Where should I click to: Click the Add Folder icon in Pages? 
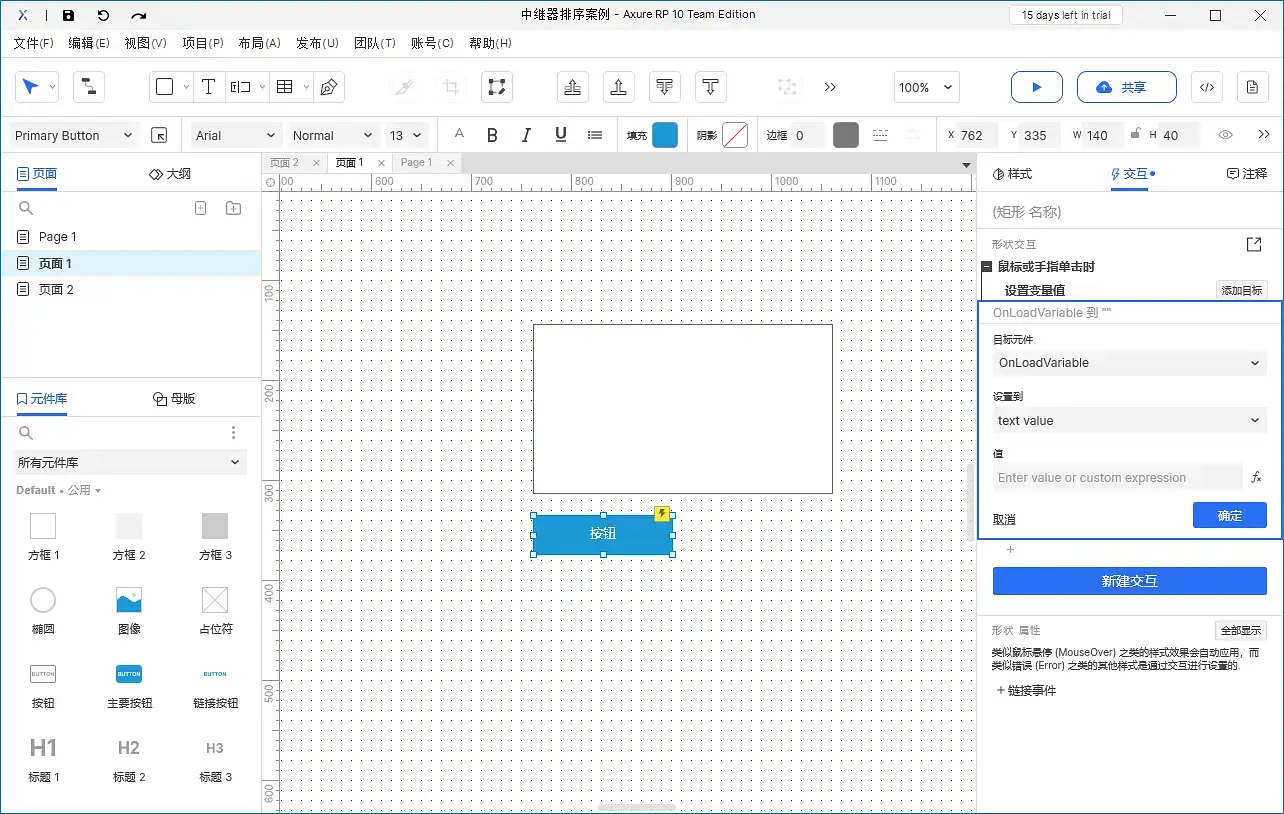(x=233, y=208)
